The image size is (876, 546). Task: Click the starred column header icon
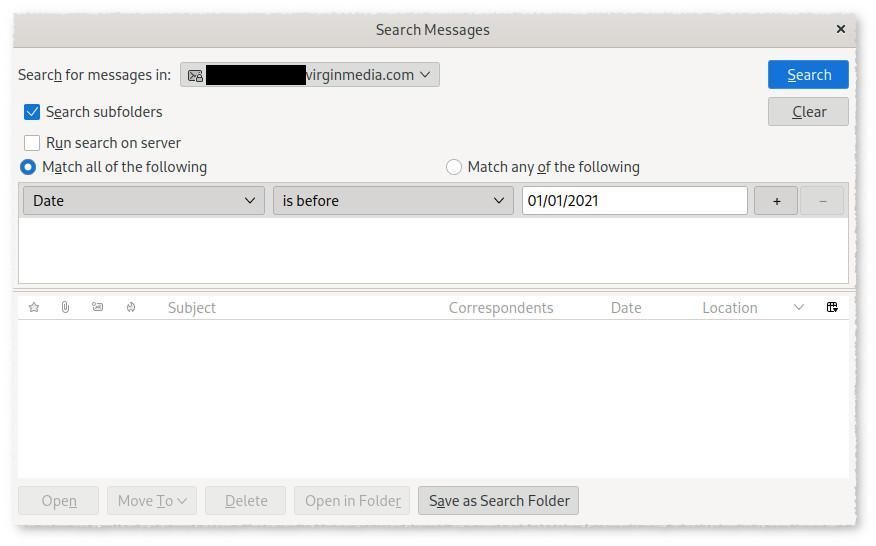[x=34, y=307]
